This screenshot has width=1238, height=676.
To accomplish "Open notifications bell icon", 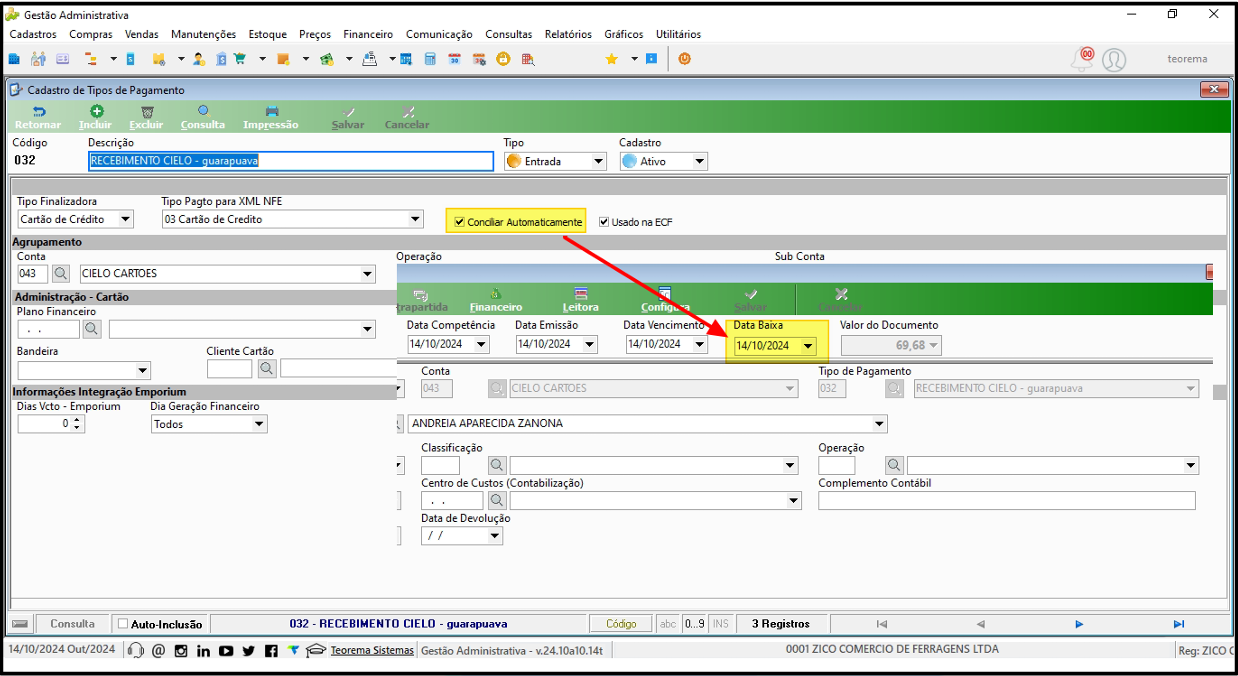I will click(x=1083, y=59).
